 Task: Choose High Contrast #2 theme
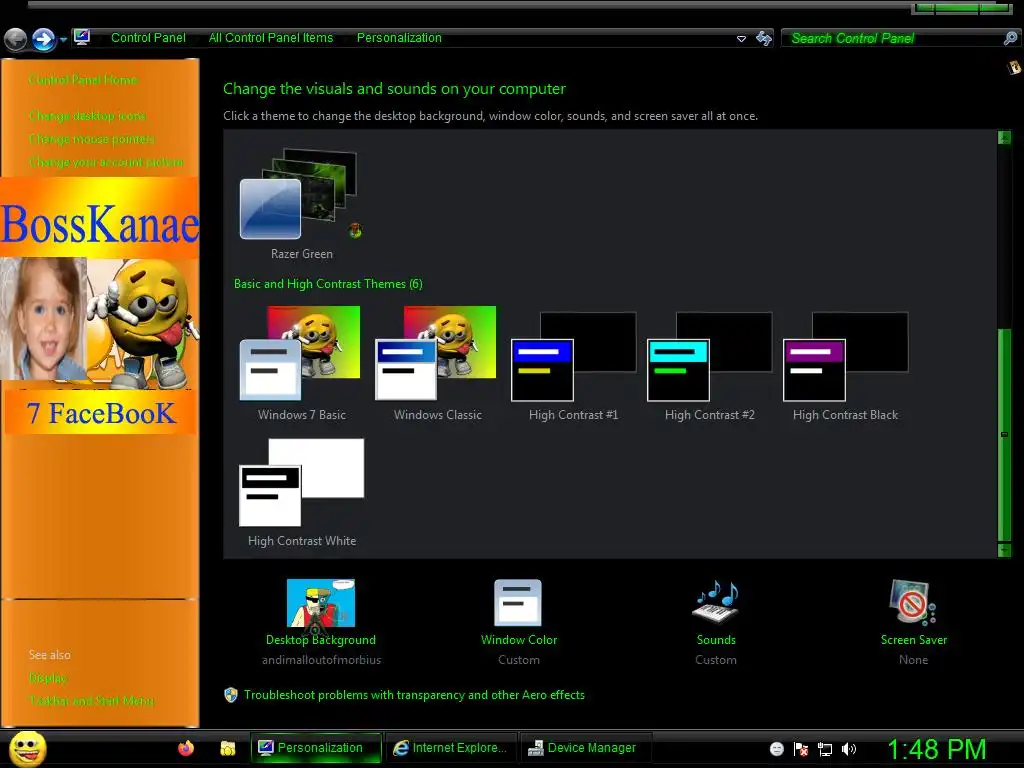point(709,366)
